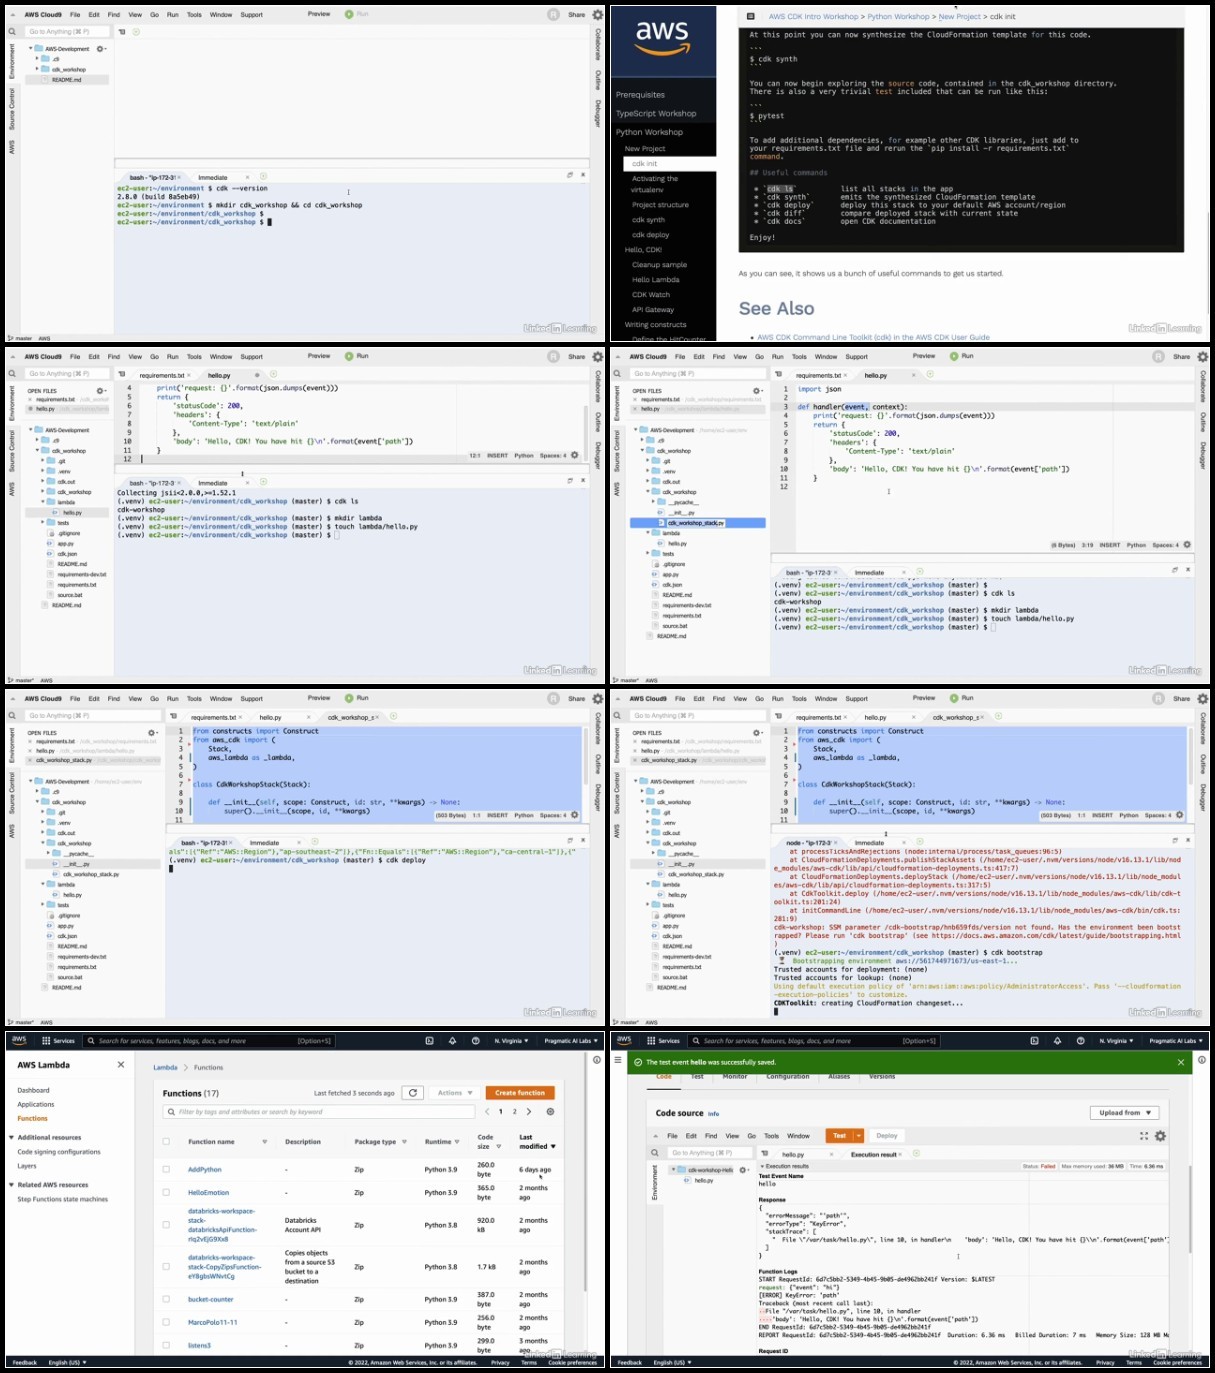Open 'Hello Lambda' in workshop sidebar

coord(656,280)
